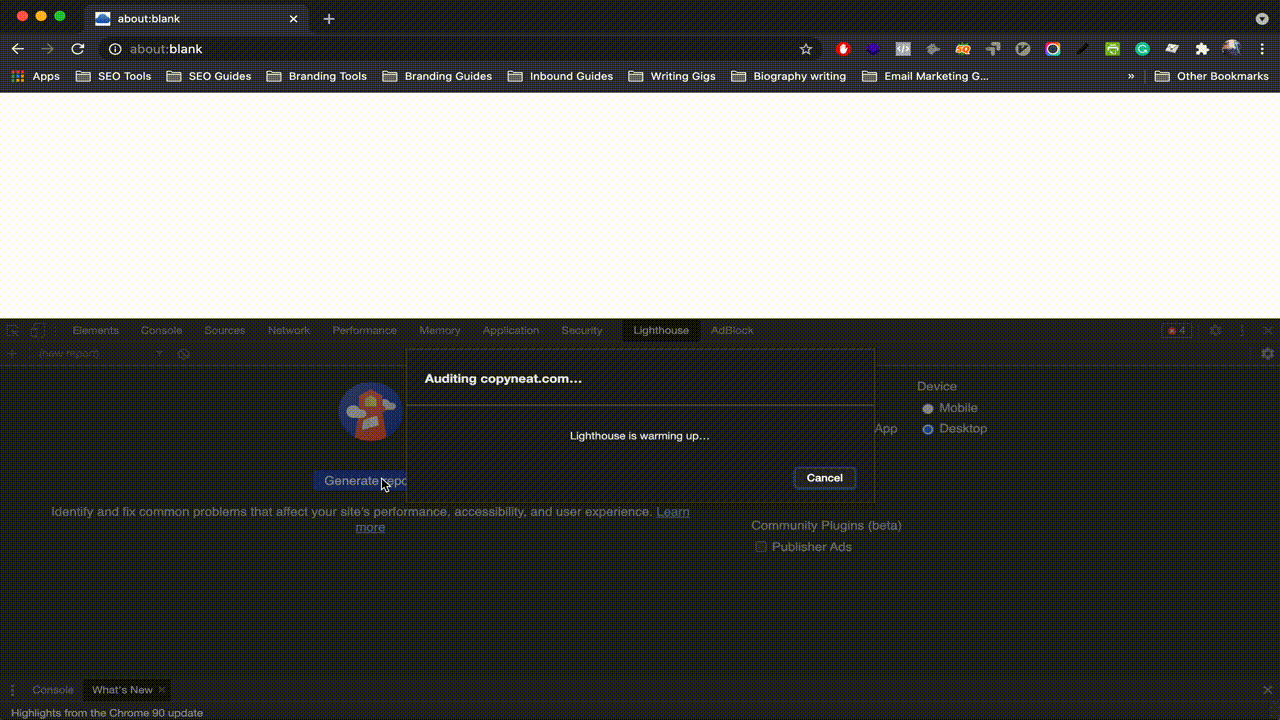The height and width of the screenshot is (720, 1280).
Task: Open the drawer three-dot menu
Action: pyautogui.click(x=13, y=690)
